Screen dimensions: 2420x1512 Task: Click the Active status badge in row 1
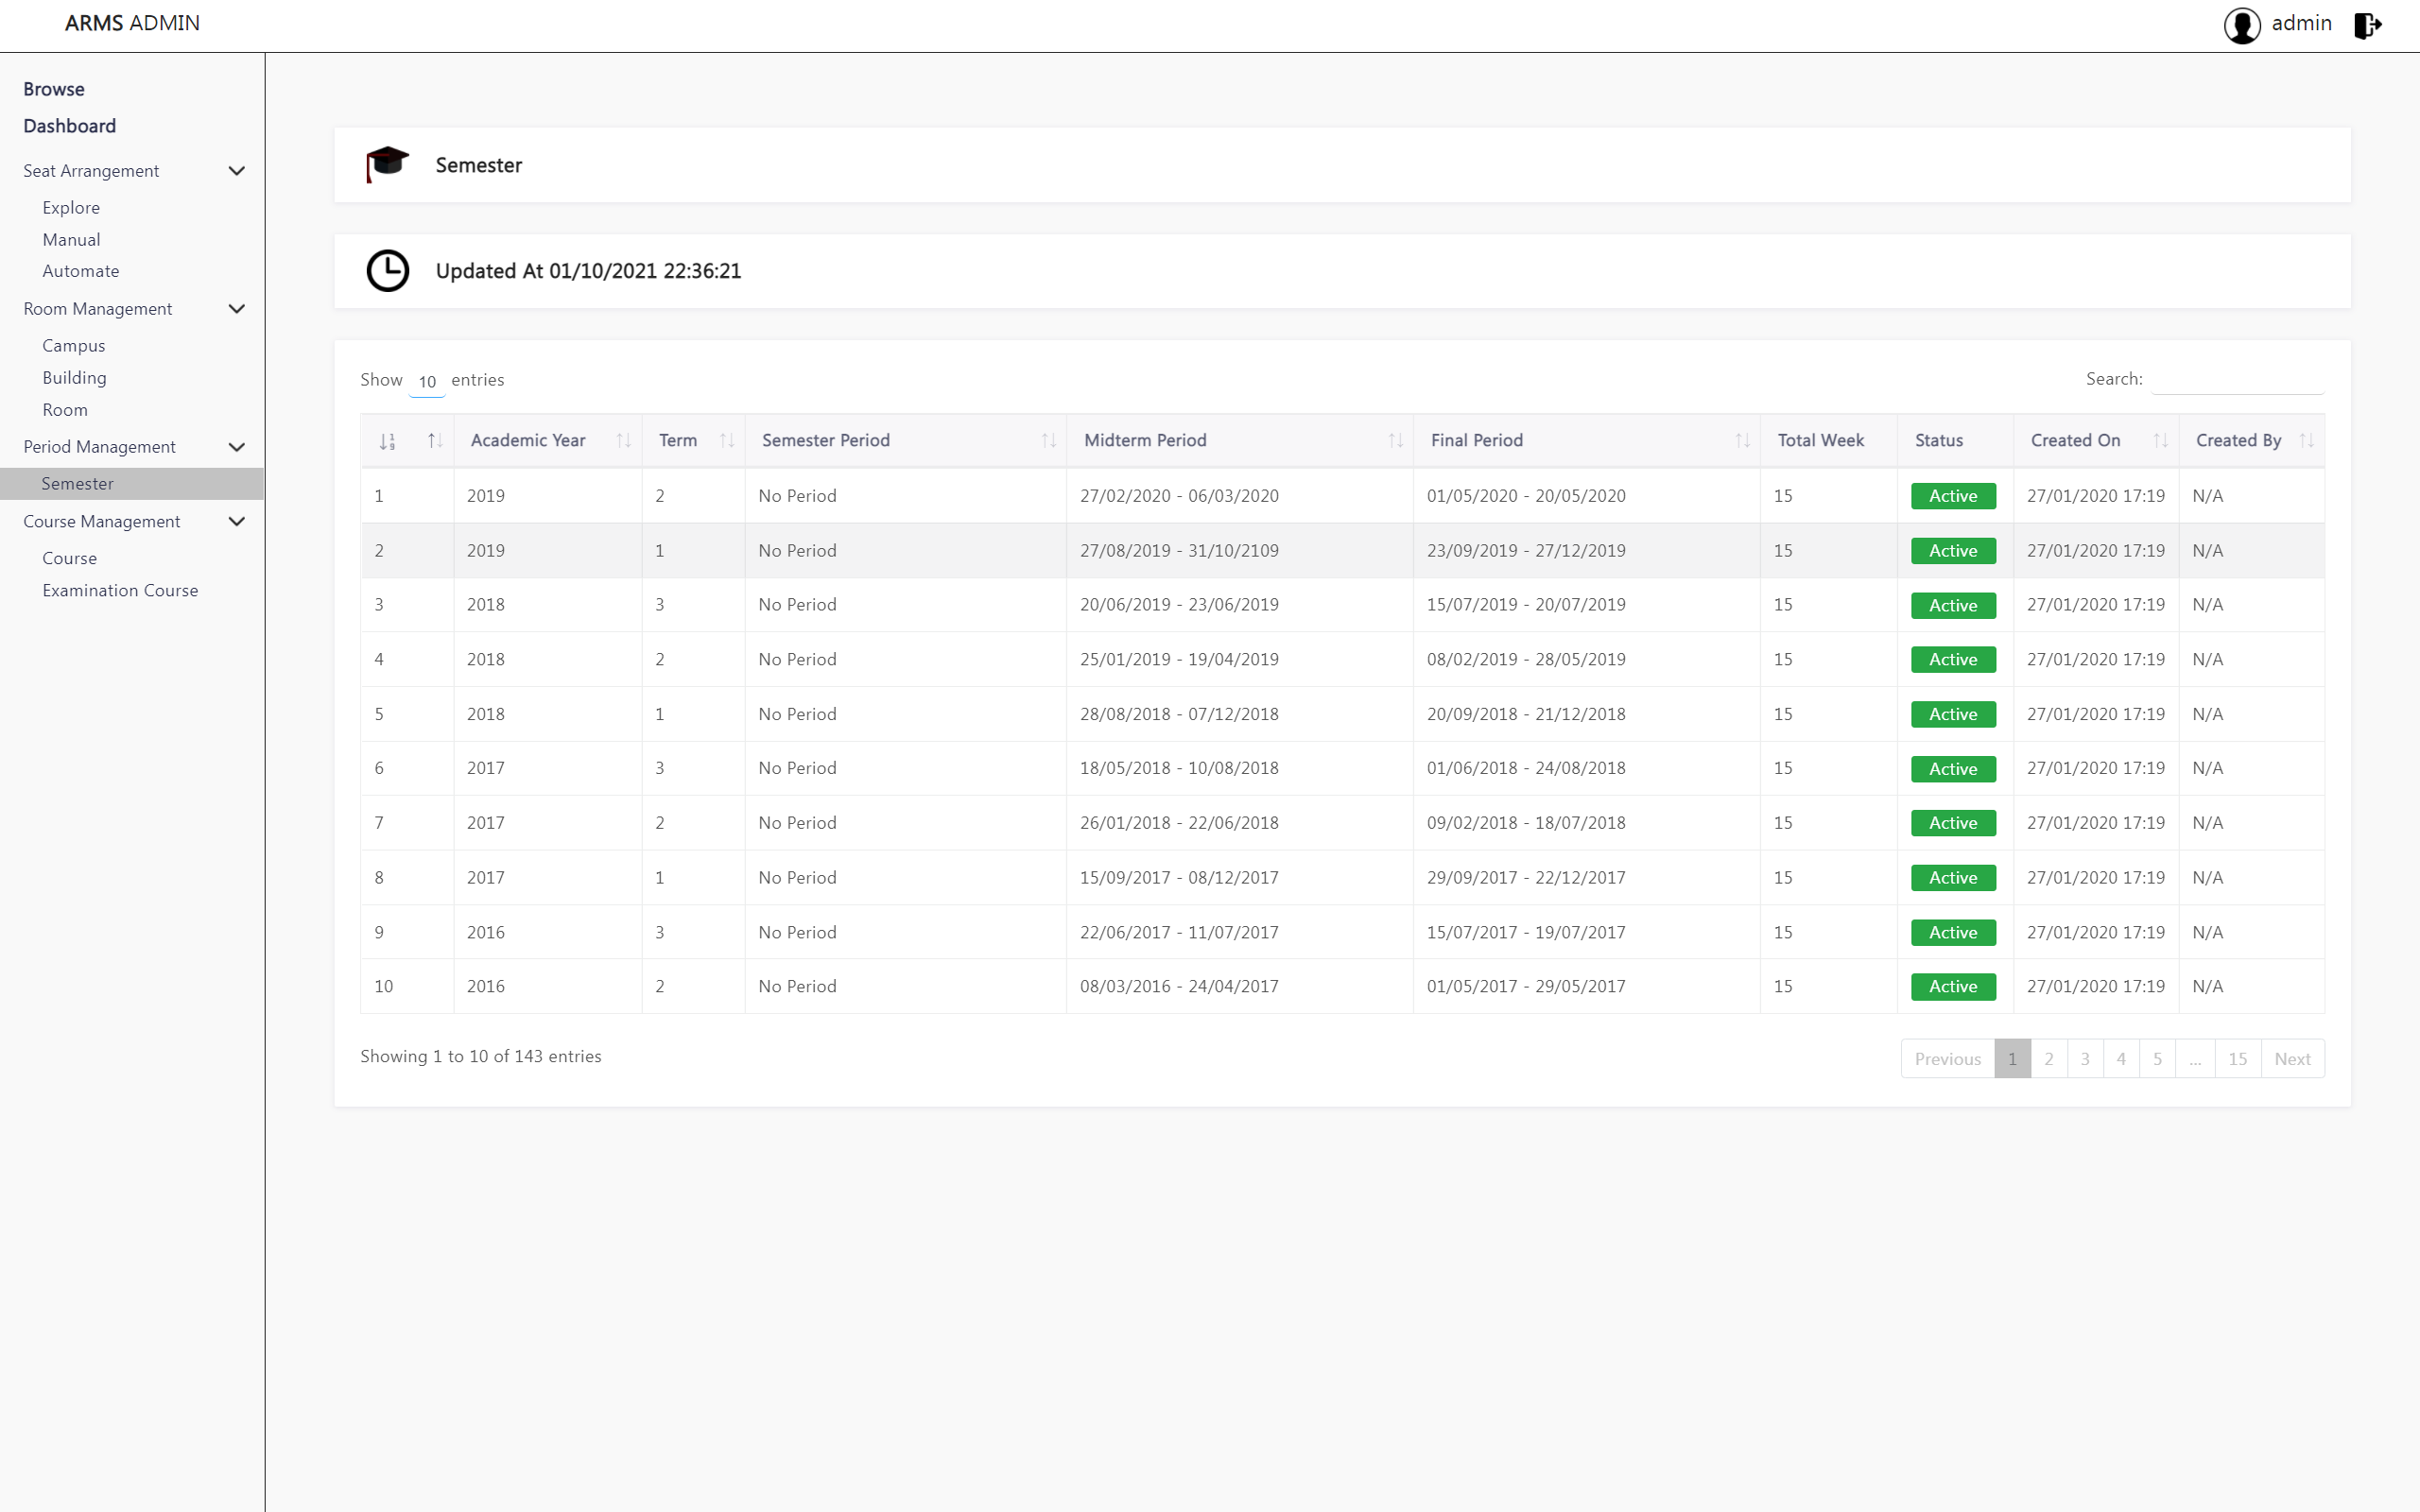click(1952, 496)
